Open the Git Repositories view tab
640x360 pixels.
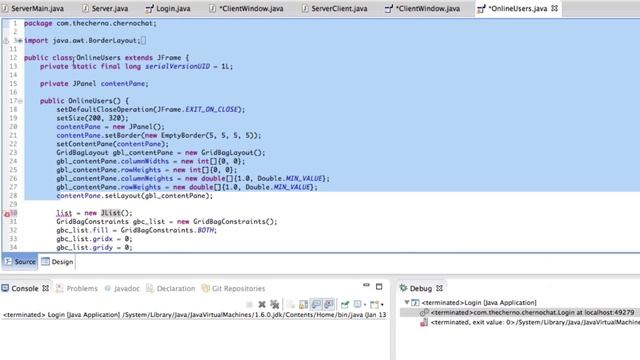pyautogui.click(x=233, y=288)
